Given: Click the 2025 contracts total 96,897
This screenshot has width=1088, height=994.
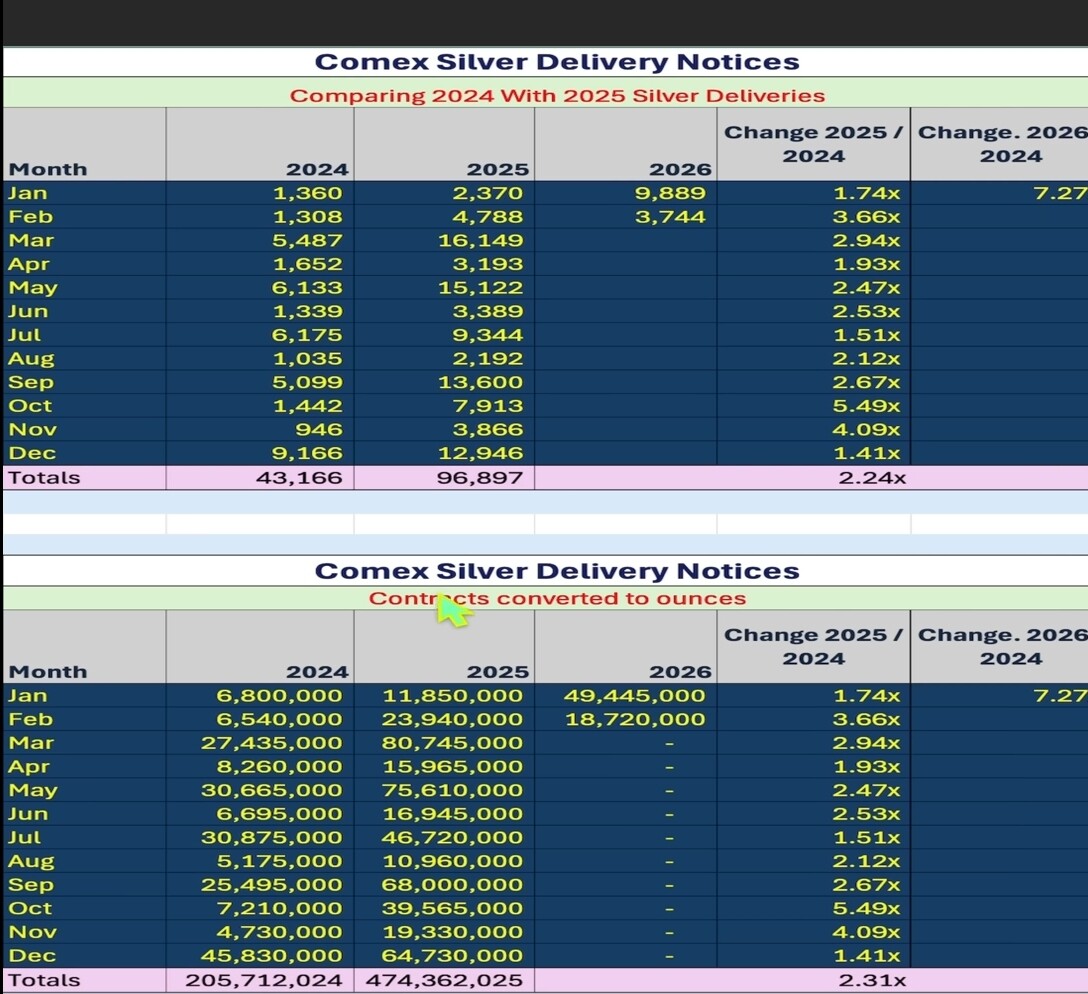Looking at the screenshot, I should click(479, 478).
